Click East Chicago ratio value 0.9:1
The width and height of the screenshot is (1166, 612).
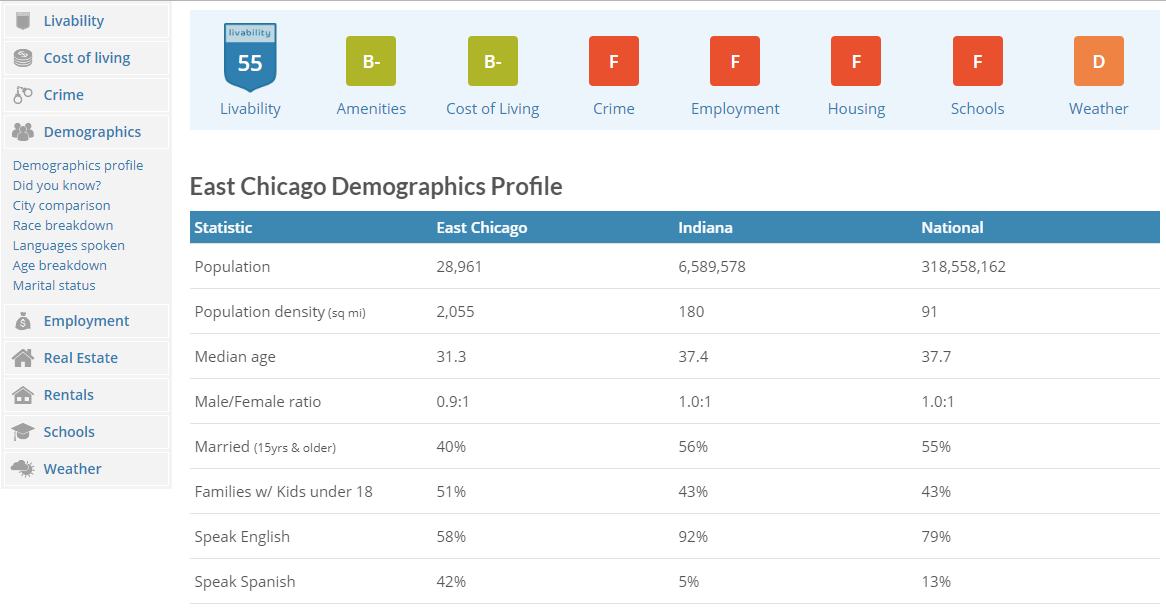point(453,402)
